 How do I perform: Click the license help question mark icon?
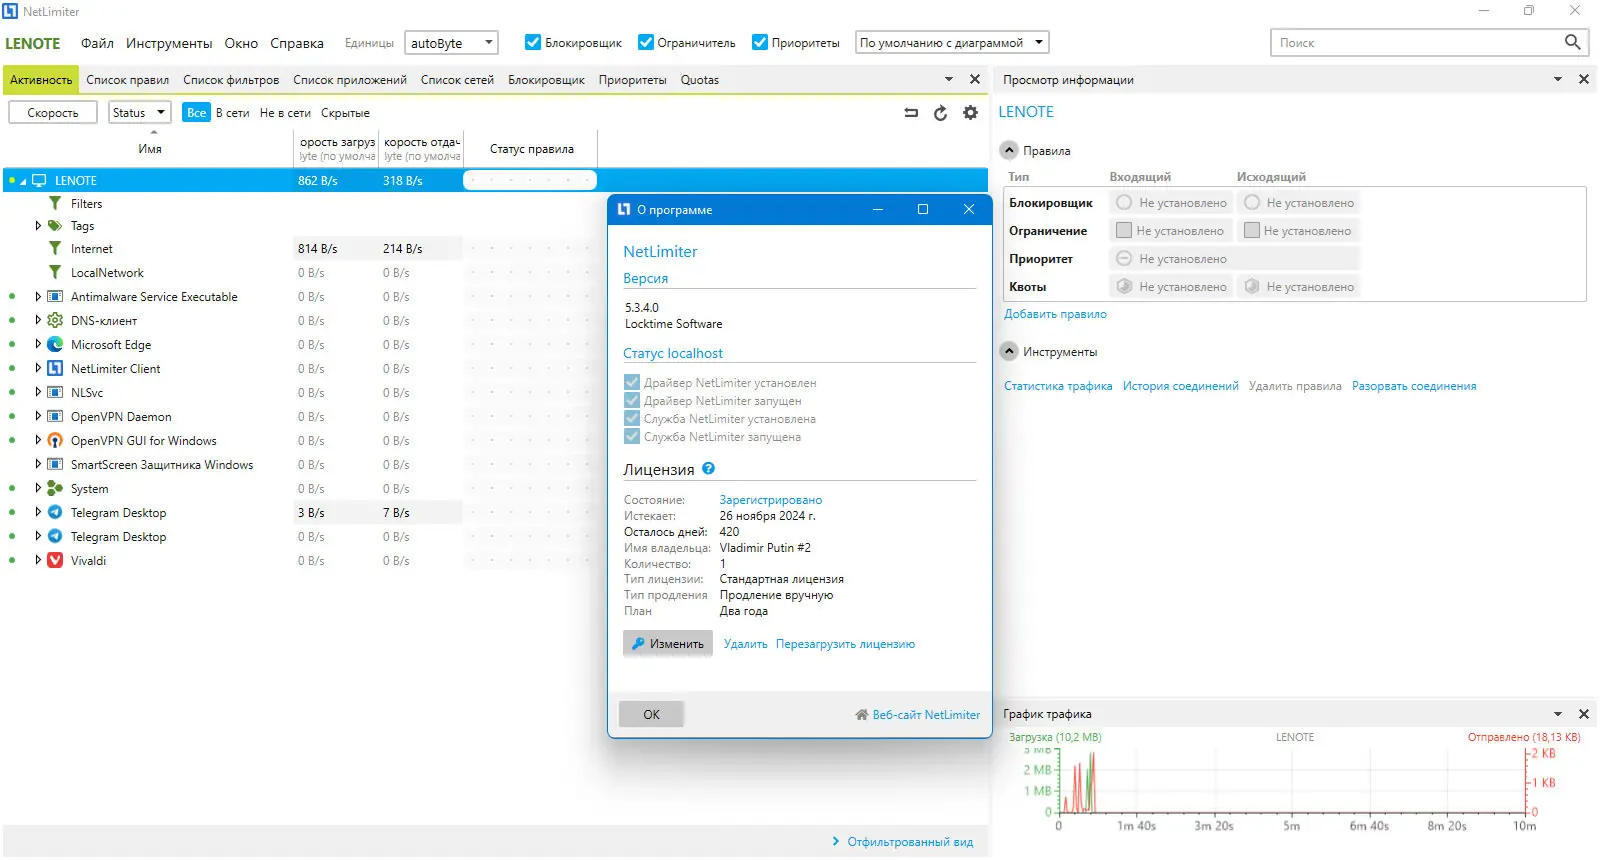click(x=708, y=468)
